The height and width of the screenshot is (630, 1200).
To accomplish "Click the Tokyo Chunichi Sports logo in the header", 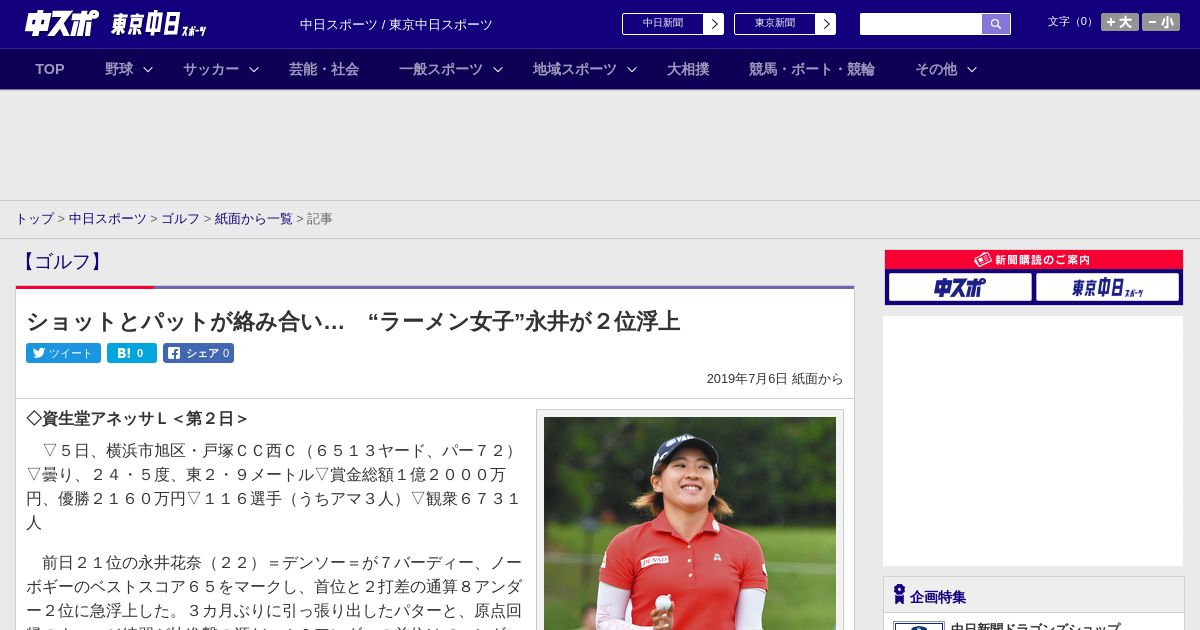I will [159, 24].
